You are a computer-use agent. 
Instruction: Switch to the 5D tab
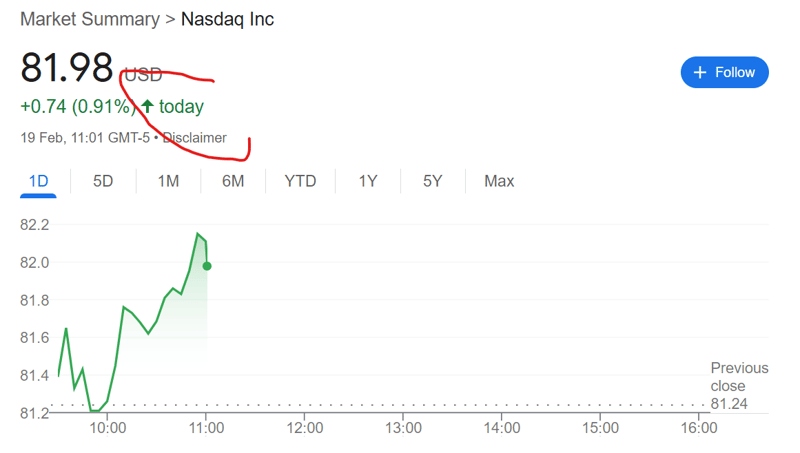pyautogui.click(x=103, y=181)
